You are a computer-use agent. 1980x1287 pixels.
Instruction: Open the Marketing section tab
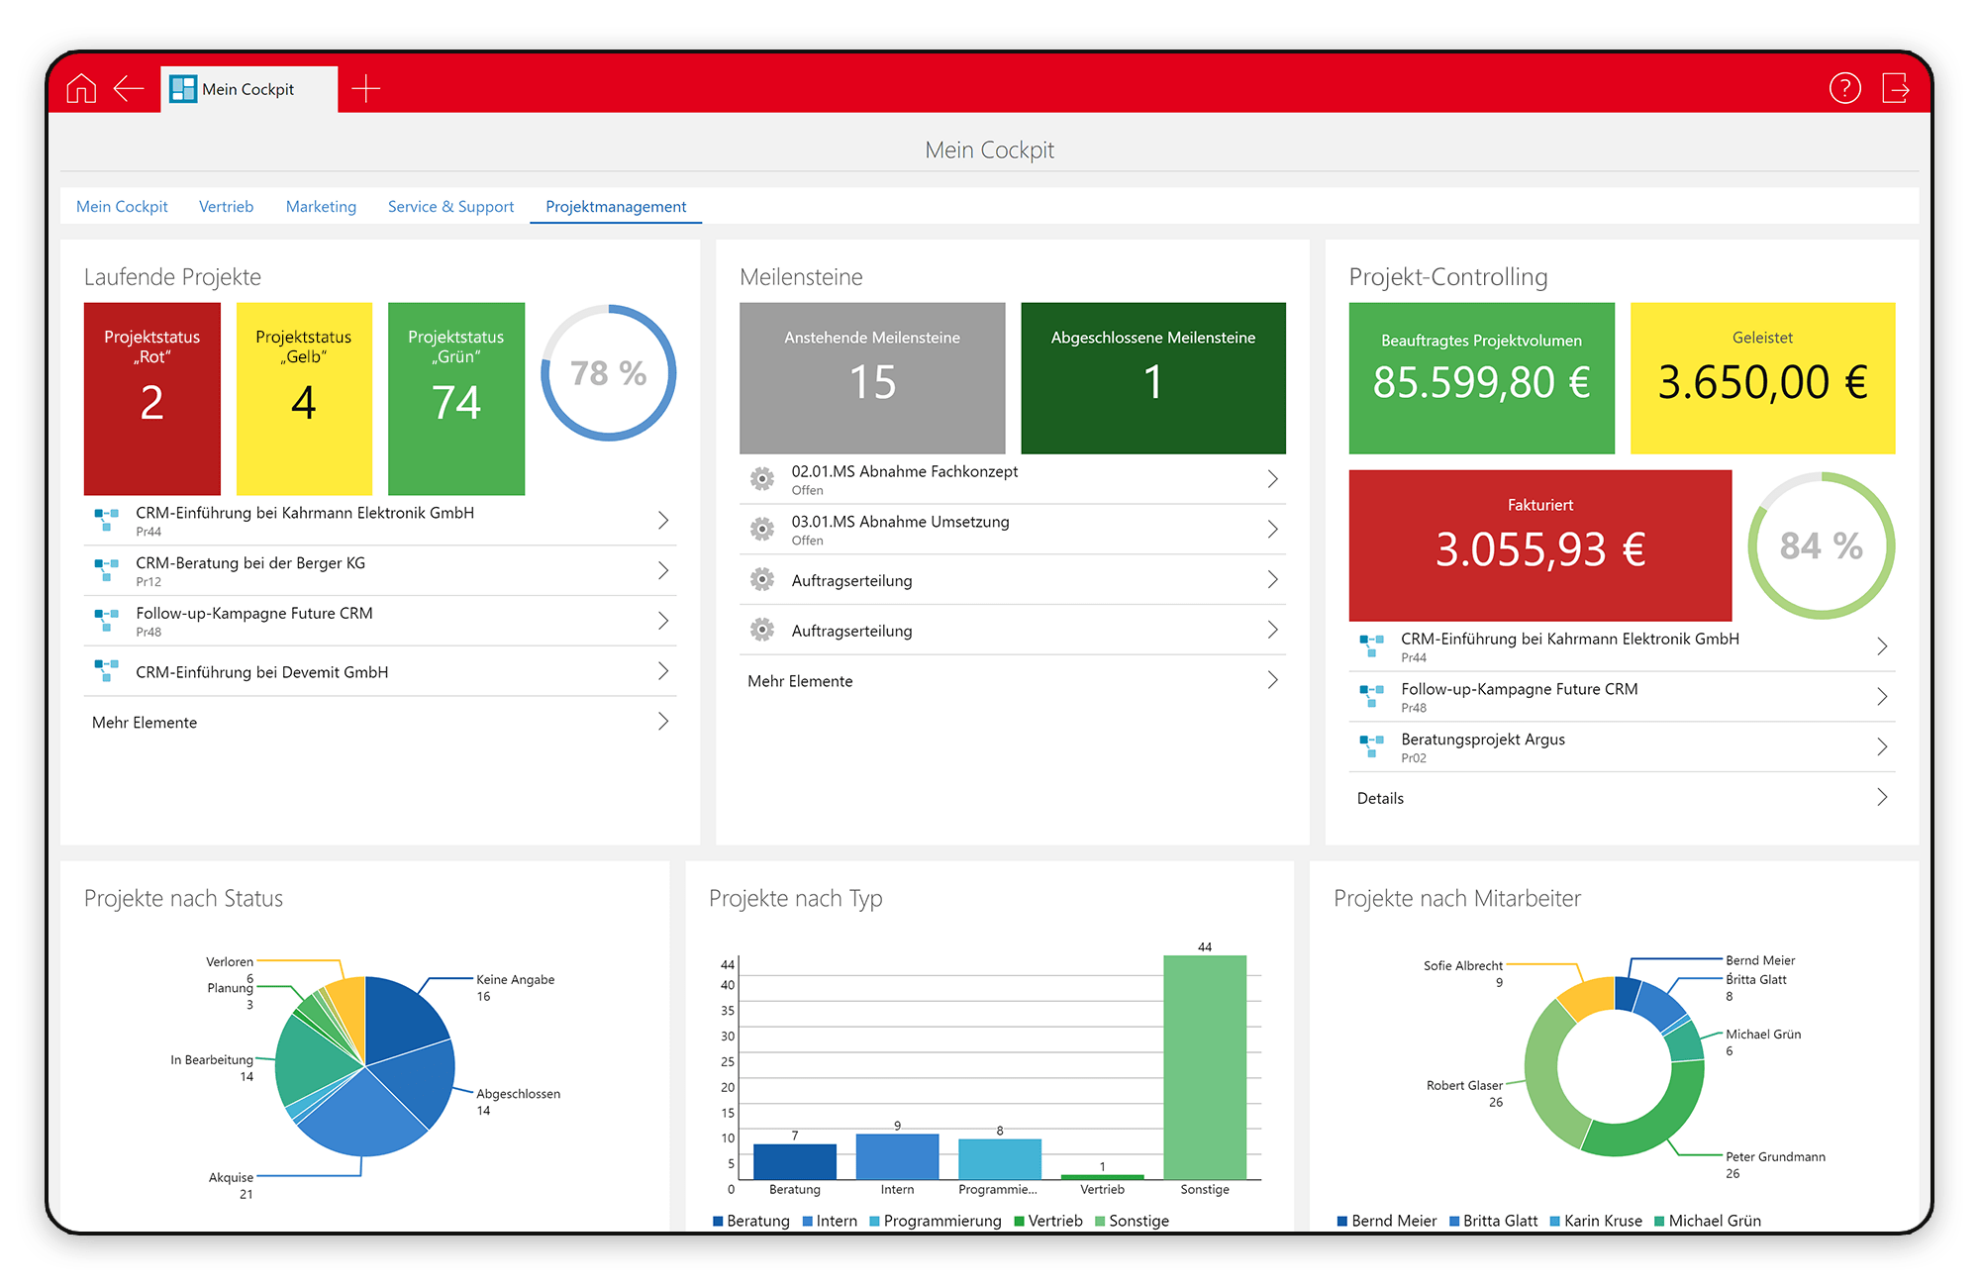coord(321,207)
